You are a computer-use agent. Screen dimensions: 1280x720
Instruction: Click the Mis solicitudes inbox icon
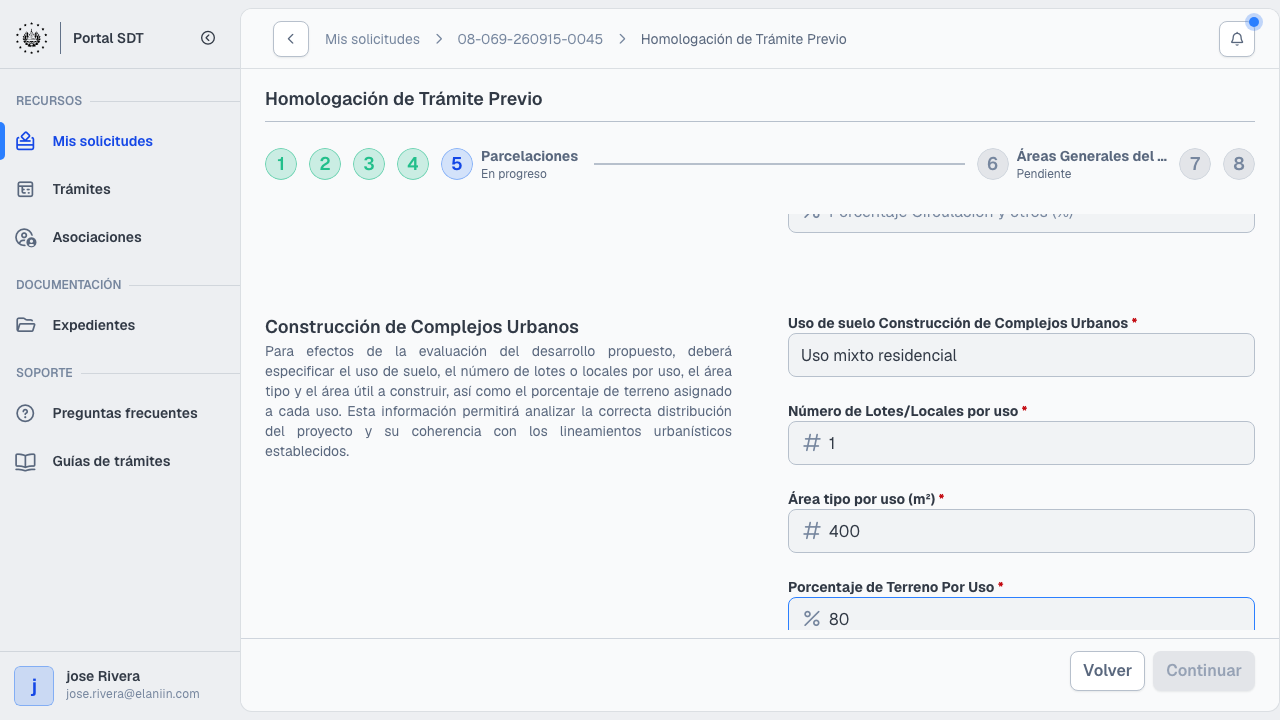coord(26,141)
